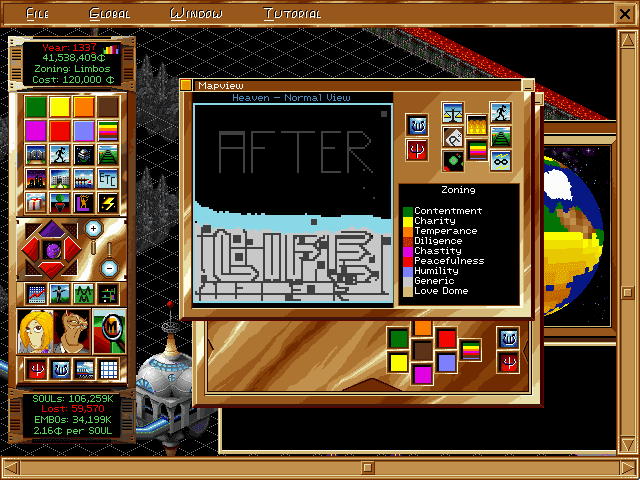Toggle the grid overlay icon in left panel

[108, 369]
